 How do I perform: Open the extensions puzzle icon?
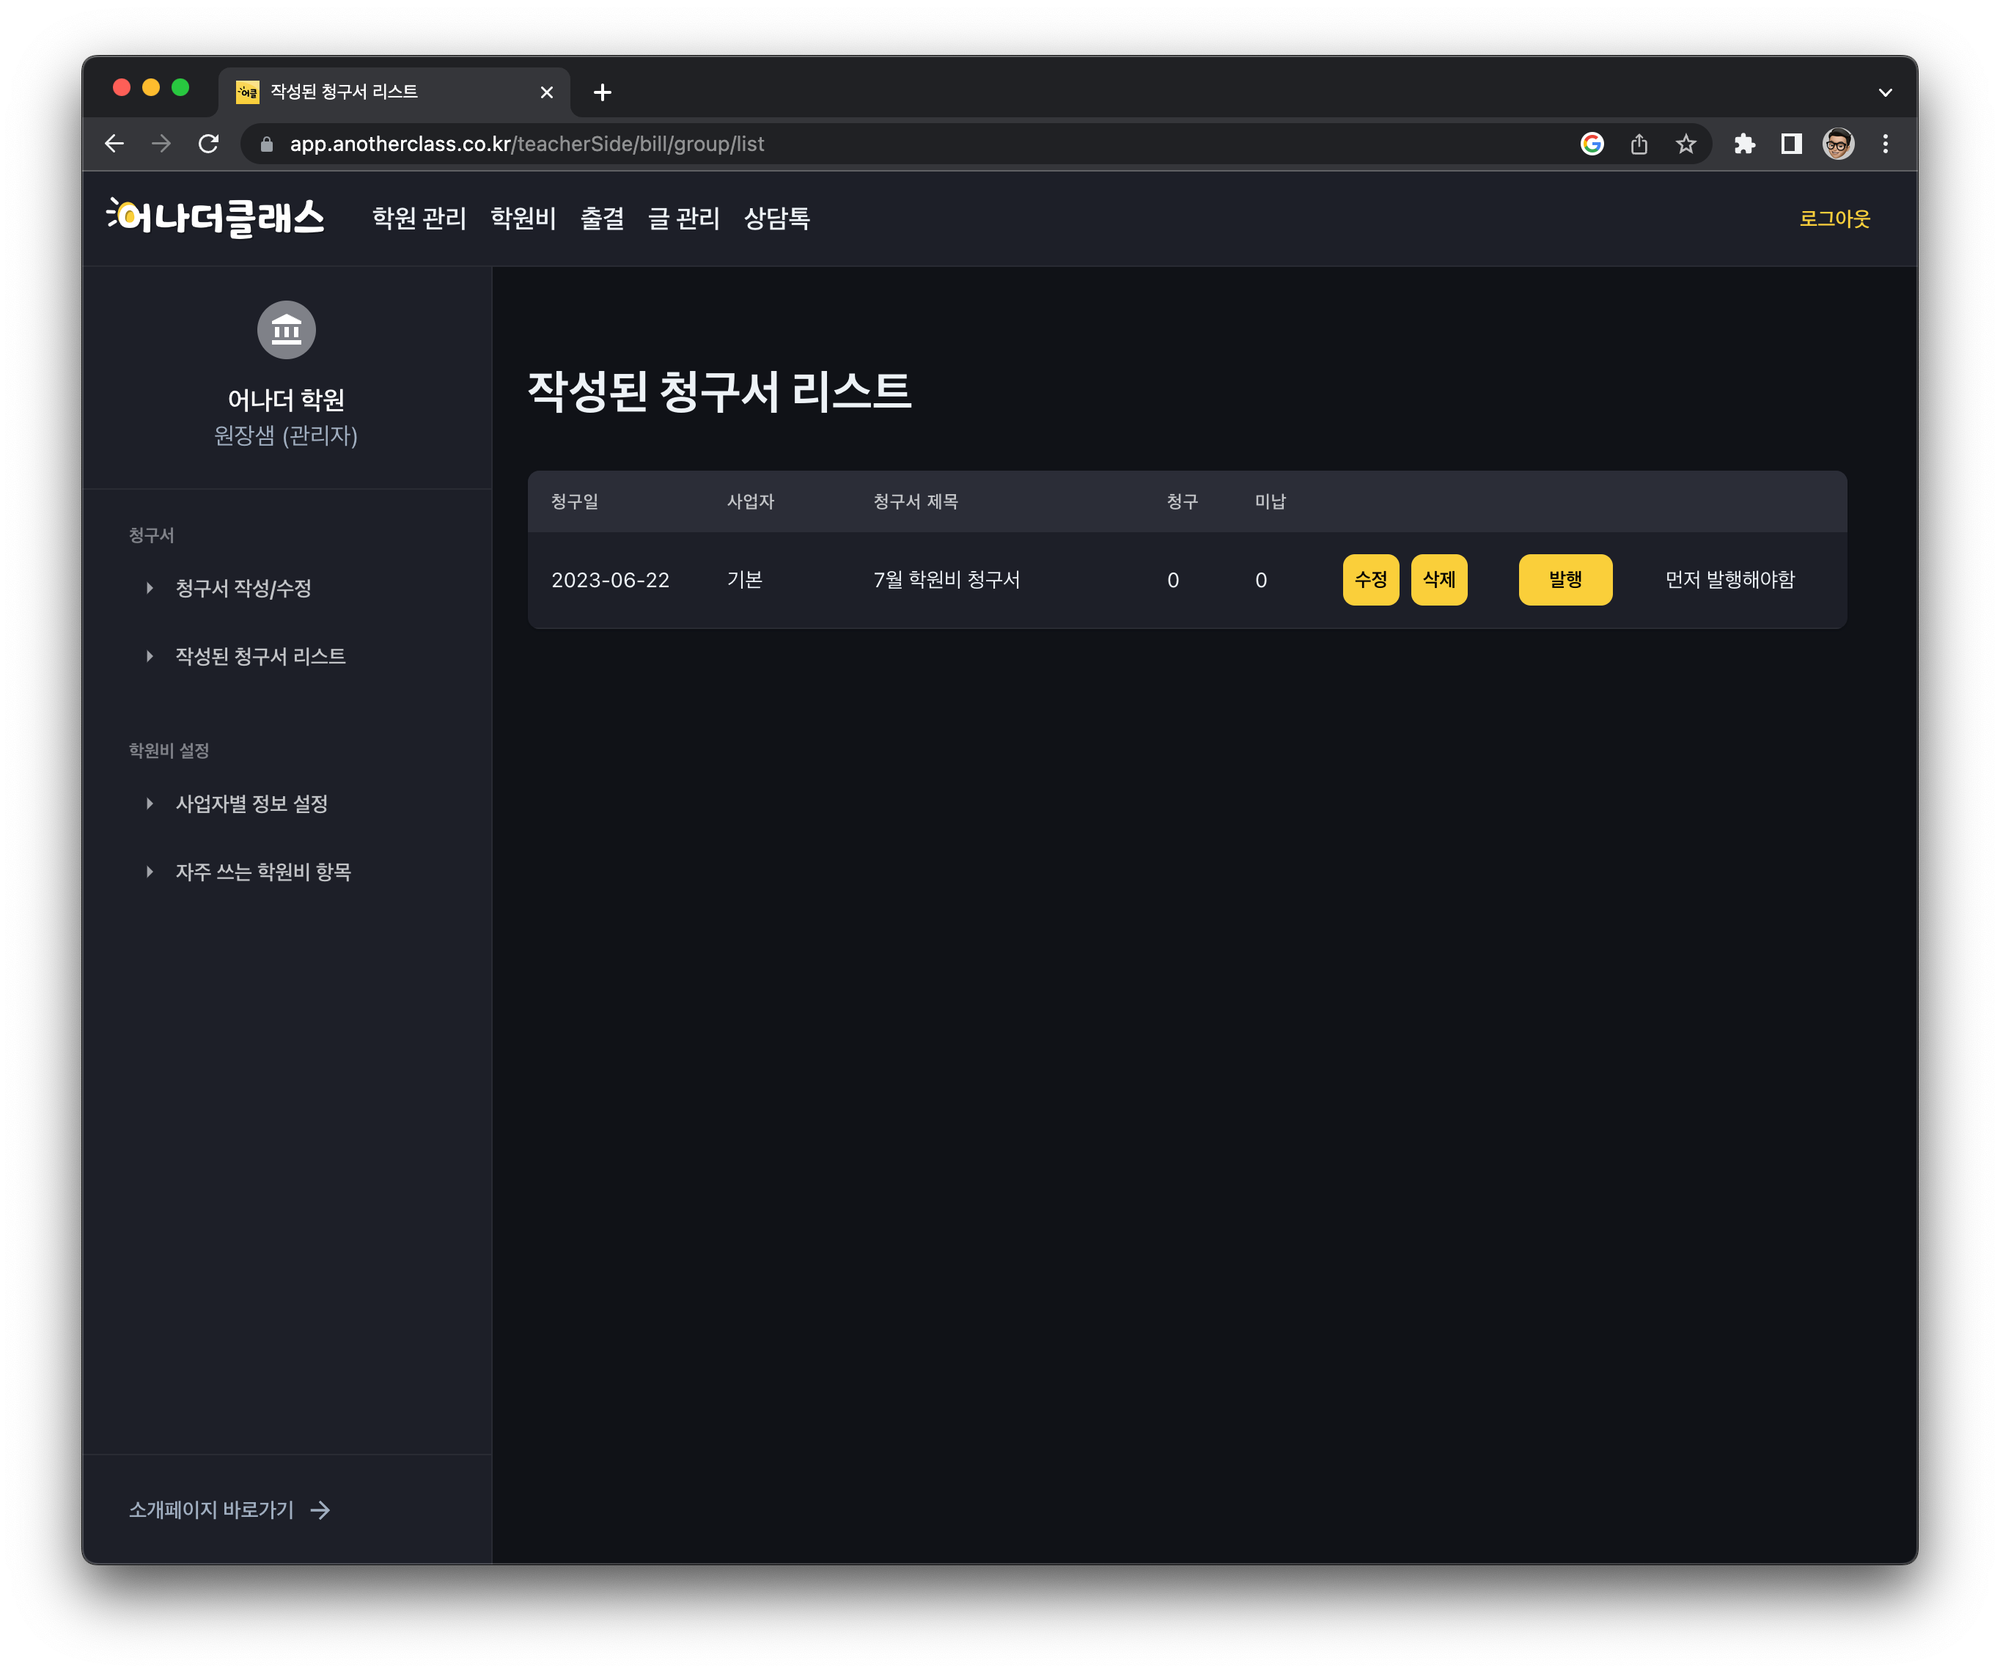coord(1745,144)
